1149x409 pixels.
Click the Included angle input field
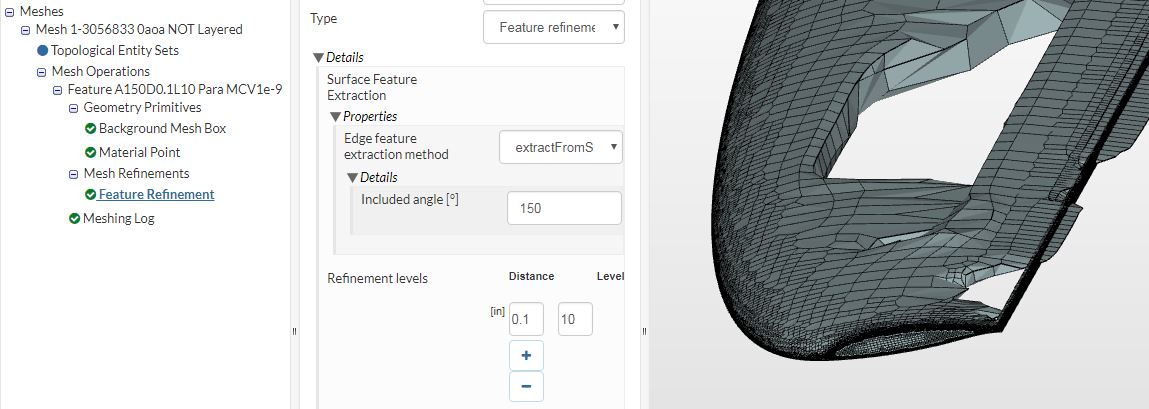tap(564, 209)
